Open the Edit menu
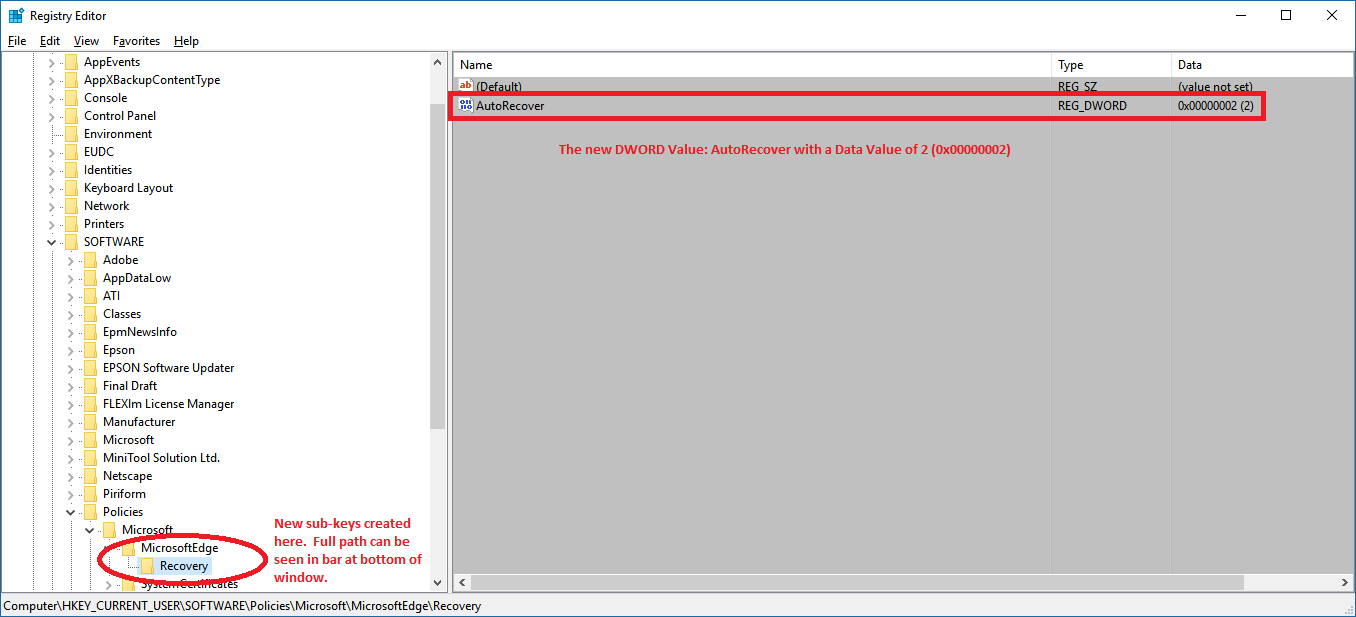 point(50,41)
